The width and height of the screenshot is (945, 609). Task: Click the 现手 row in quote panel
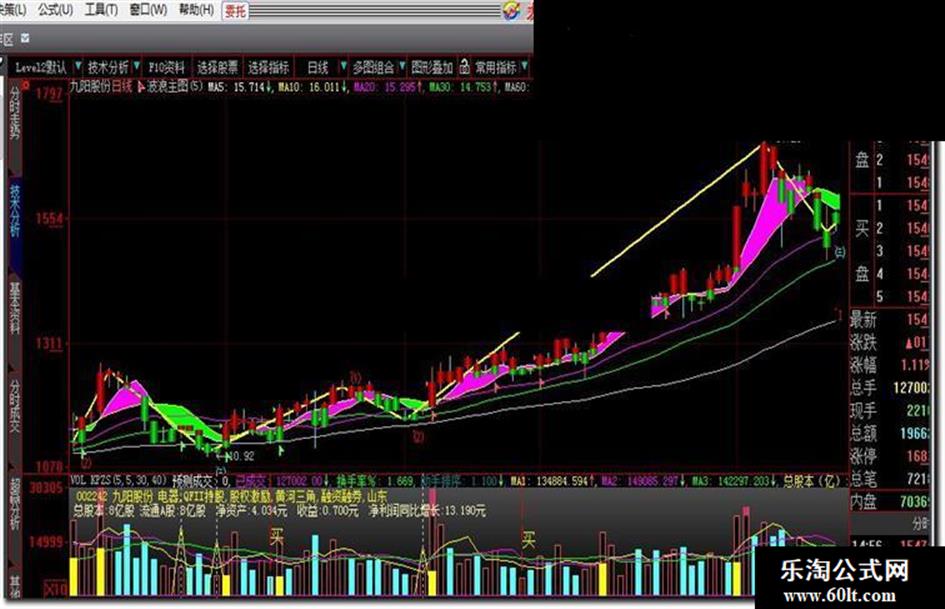point(891,410)
